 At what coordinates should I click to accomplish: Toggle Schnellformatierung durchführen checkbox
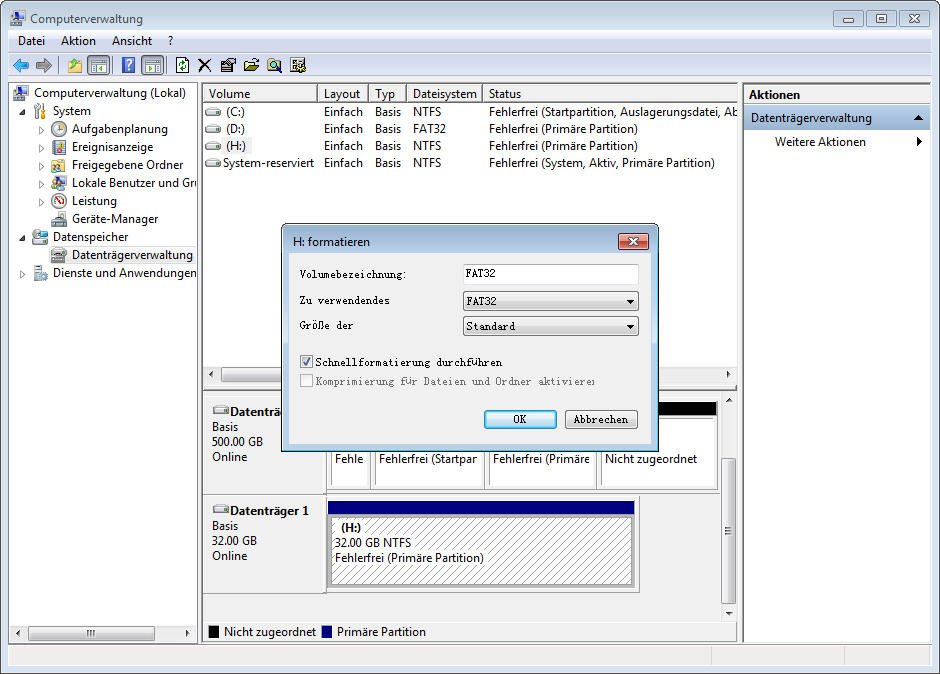point(306,362)
